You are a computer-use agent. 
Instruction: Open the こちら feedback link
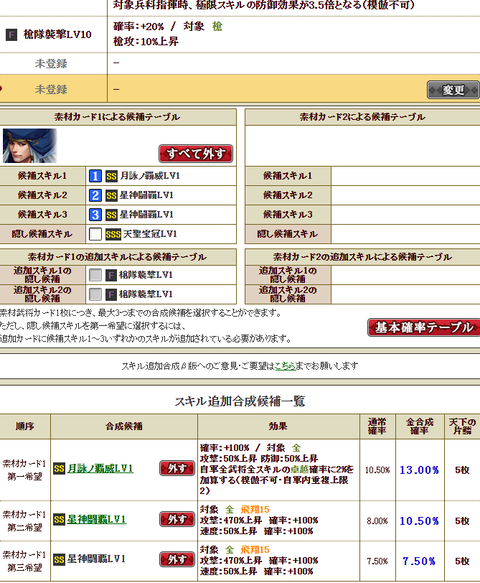[x=285, y=366]
